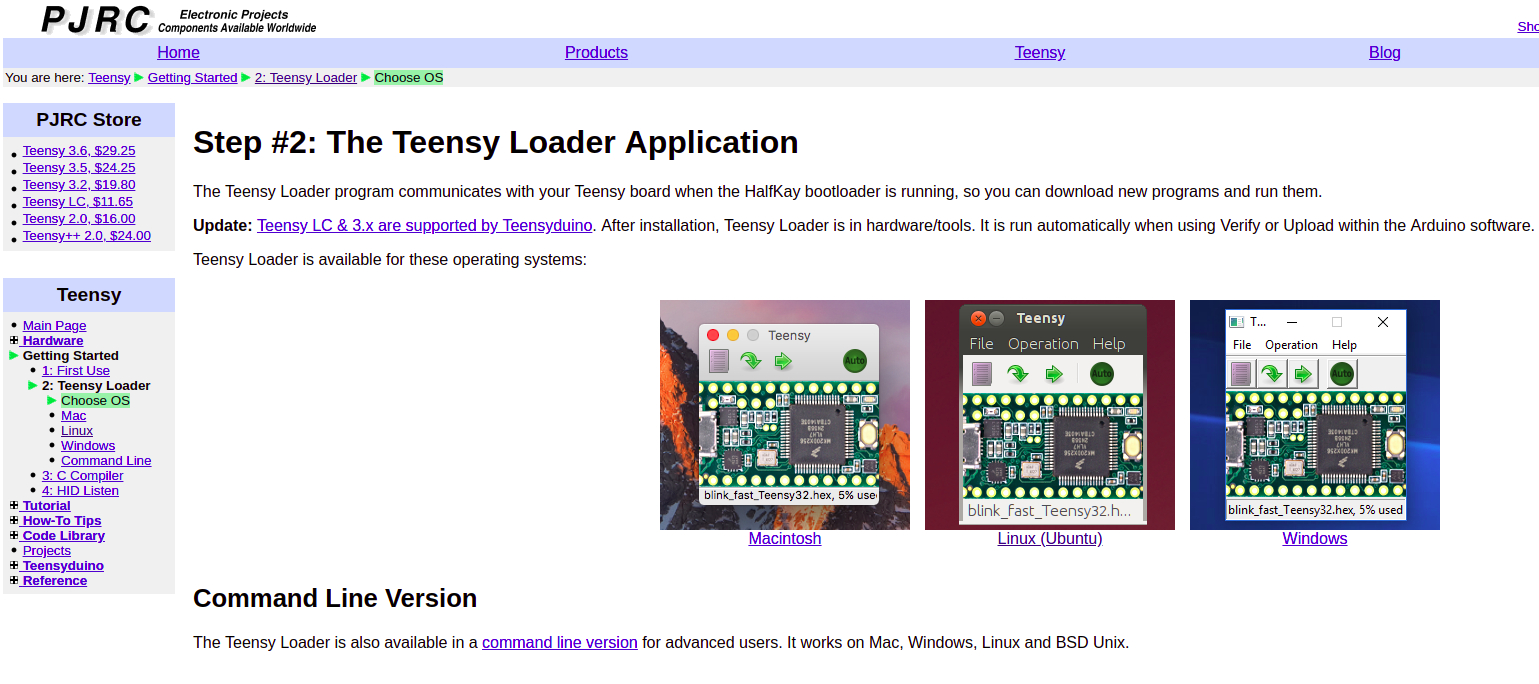Viewport: 1539px width, 684px height.
Task: Expand the Tutorial tree node
Action: click(14, 506)
